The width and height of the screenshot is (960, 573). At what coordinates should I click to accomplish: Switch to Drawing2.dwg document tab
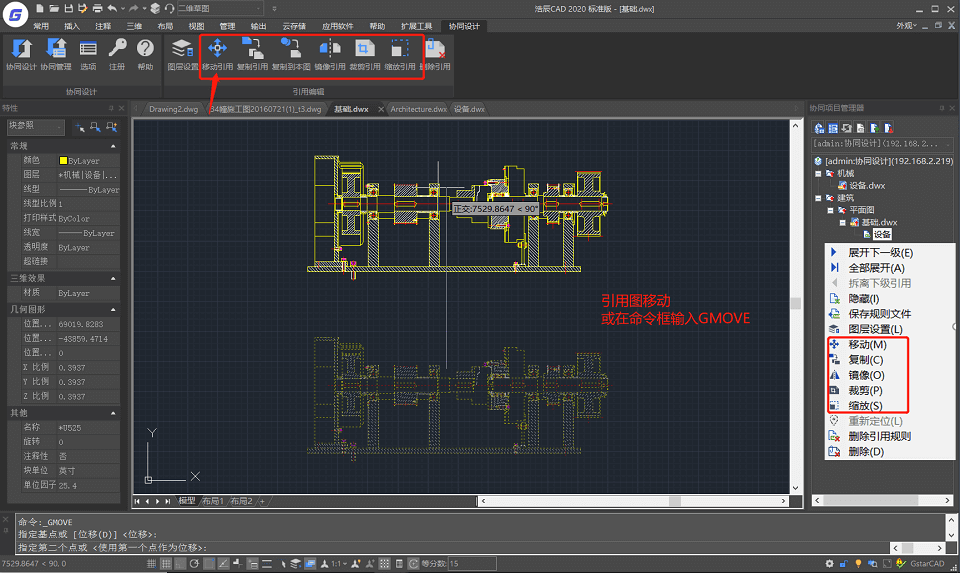[x=173, y=109]
